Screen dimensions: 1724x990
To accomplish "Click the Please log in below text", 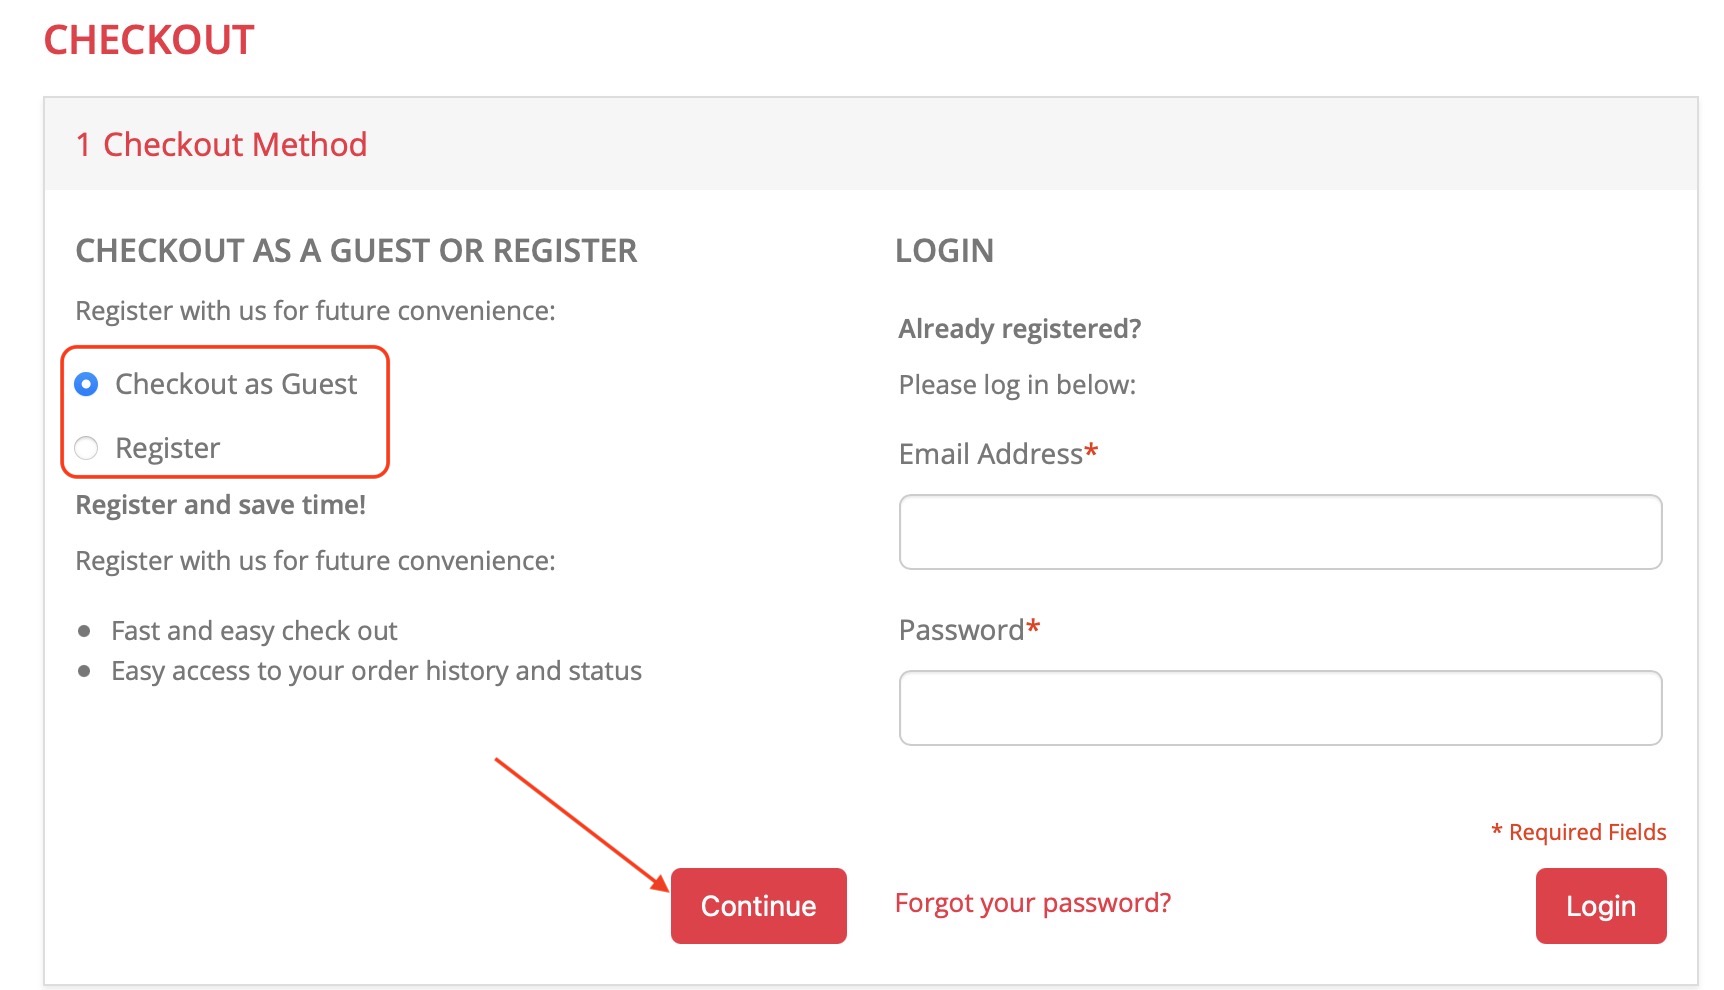I will (x=1017, y=385).
